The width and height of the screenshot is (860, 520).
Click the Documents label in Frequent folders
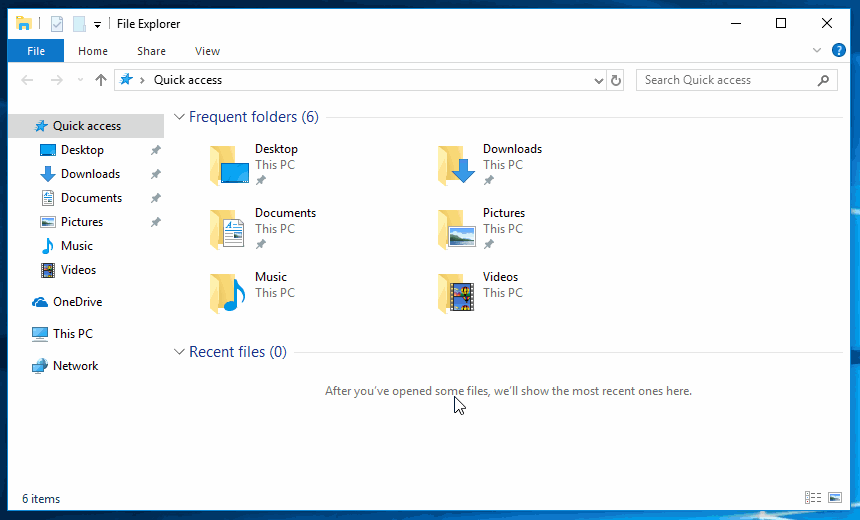coord(285,213)
